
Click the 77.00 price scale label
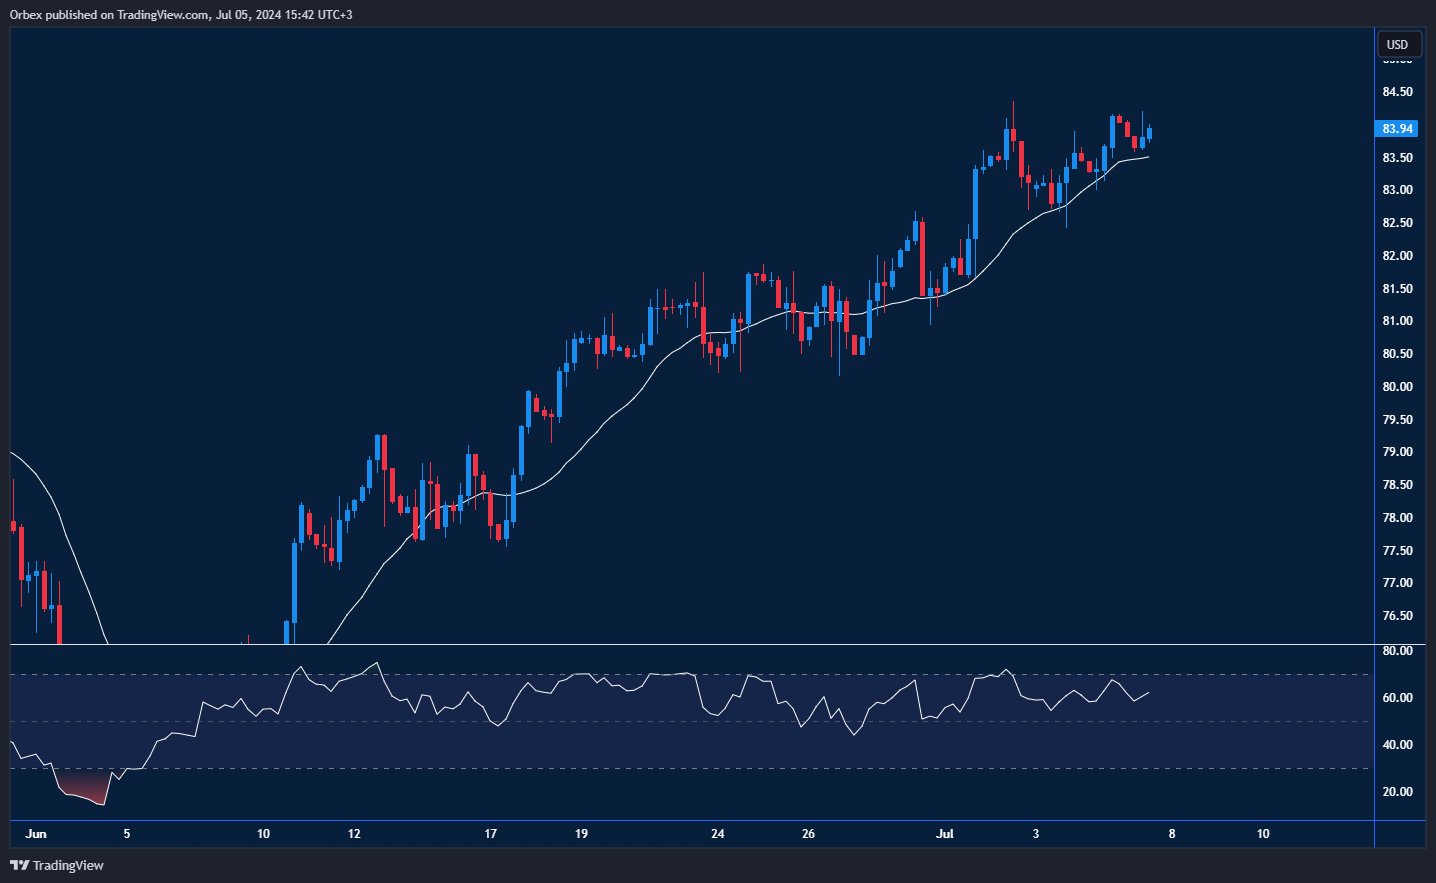tap(1397, 583)
